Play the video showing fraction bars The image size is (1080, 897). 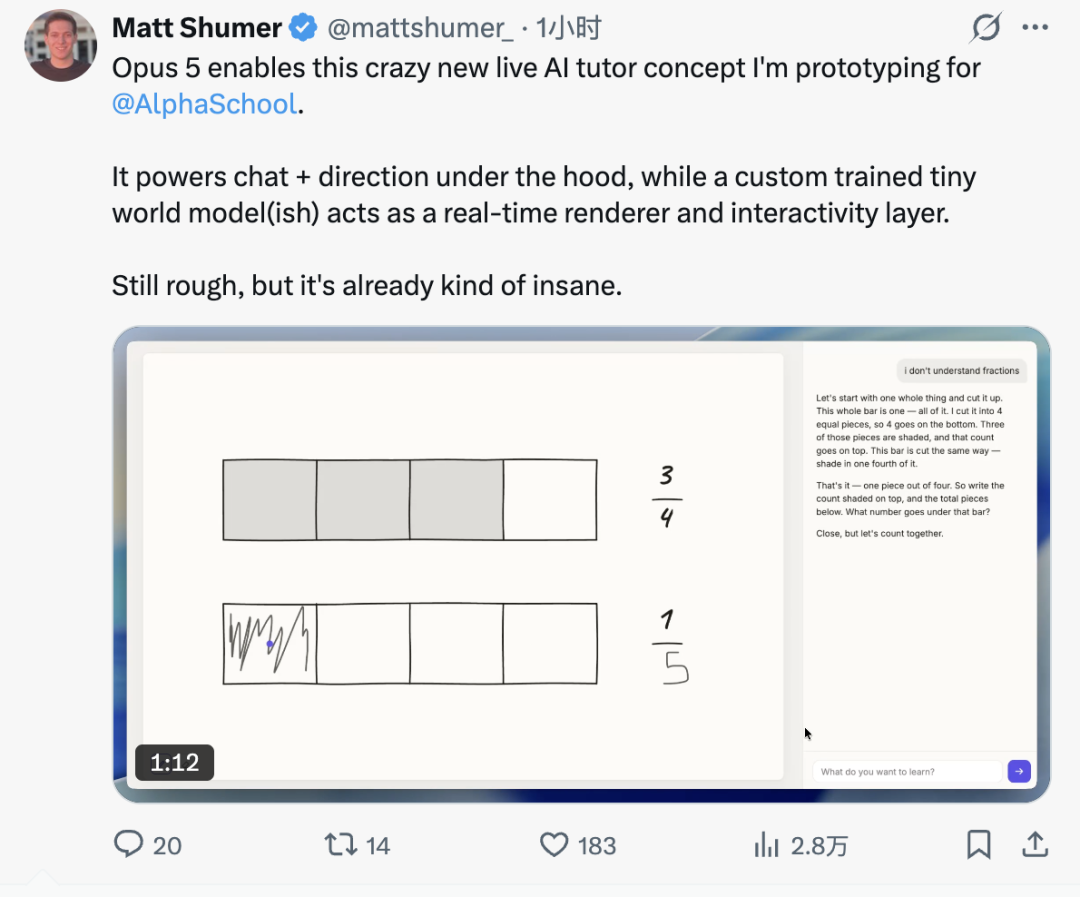pyautogui.click(x=581, y=564)
